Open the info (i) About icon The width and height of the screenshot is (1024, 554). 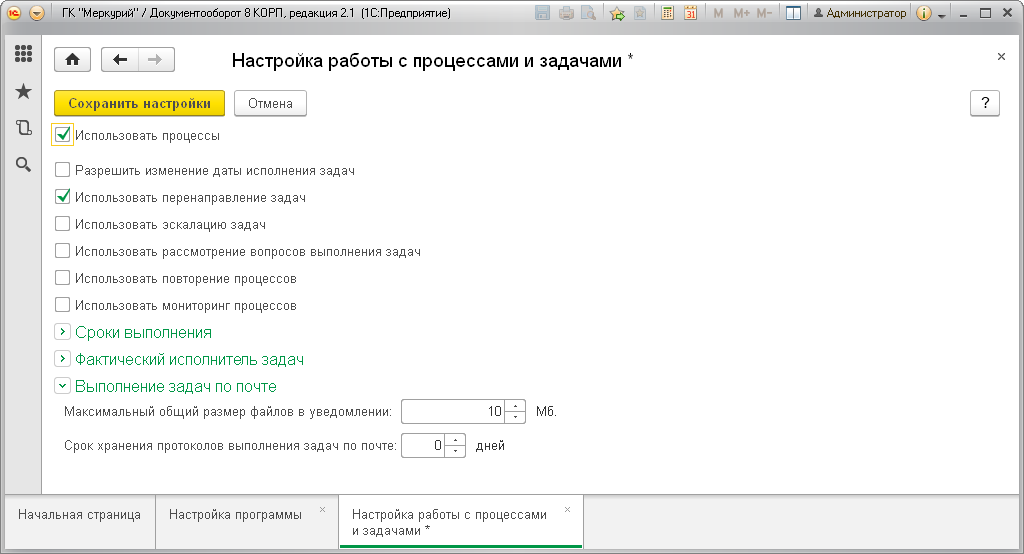coord(923,13)
